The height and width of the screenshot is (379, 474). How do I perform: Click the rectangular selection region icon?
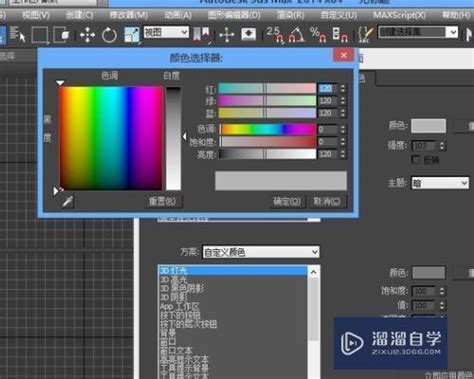(40, 35)
